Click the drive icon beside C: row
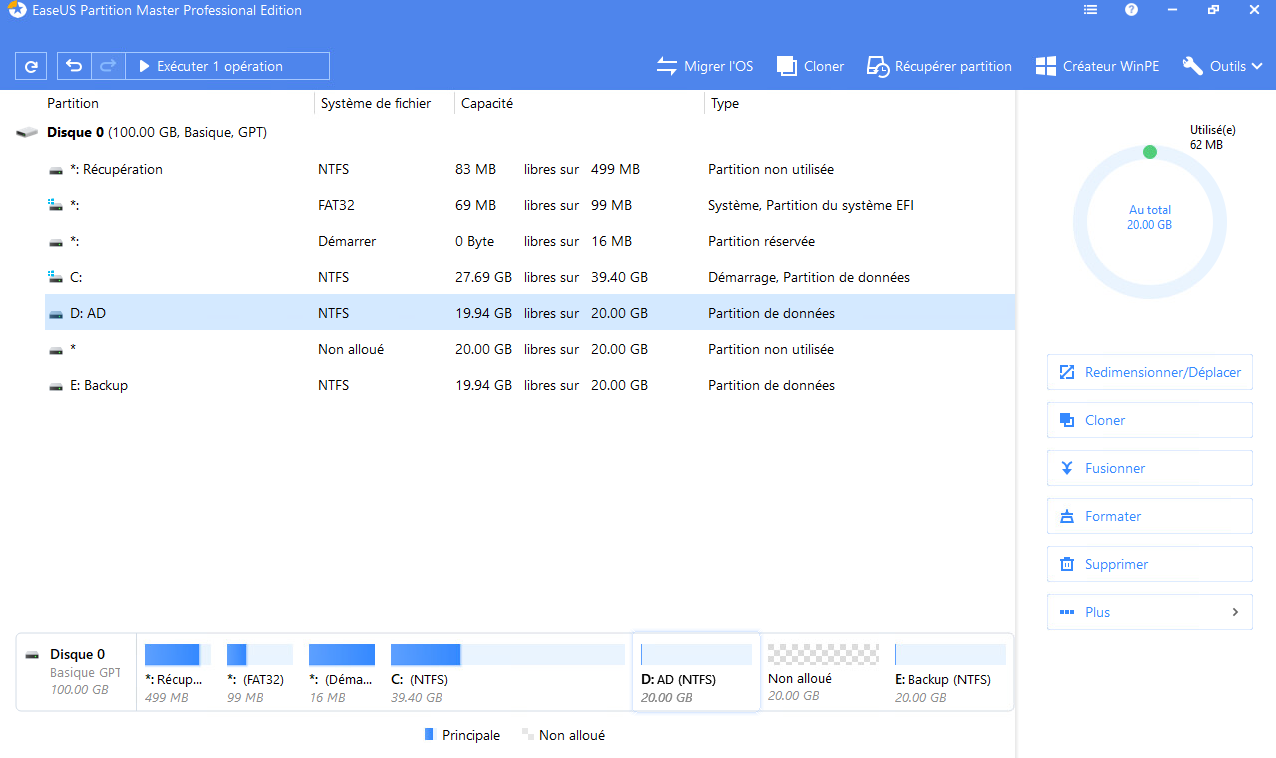1276x758 pixels. [55, 277]
